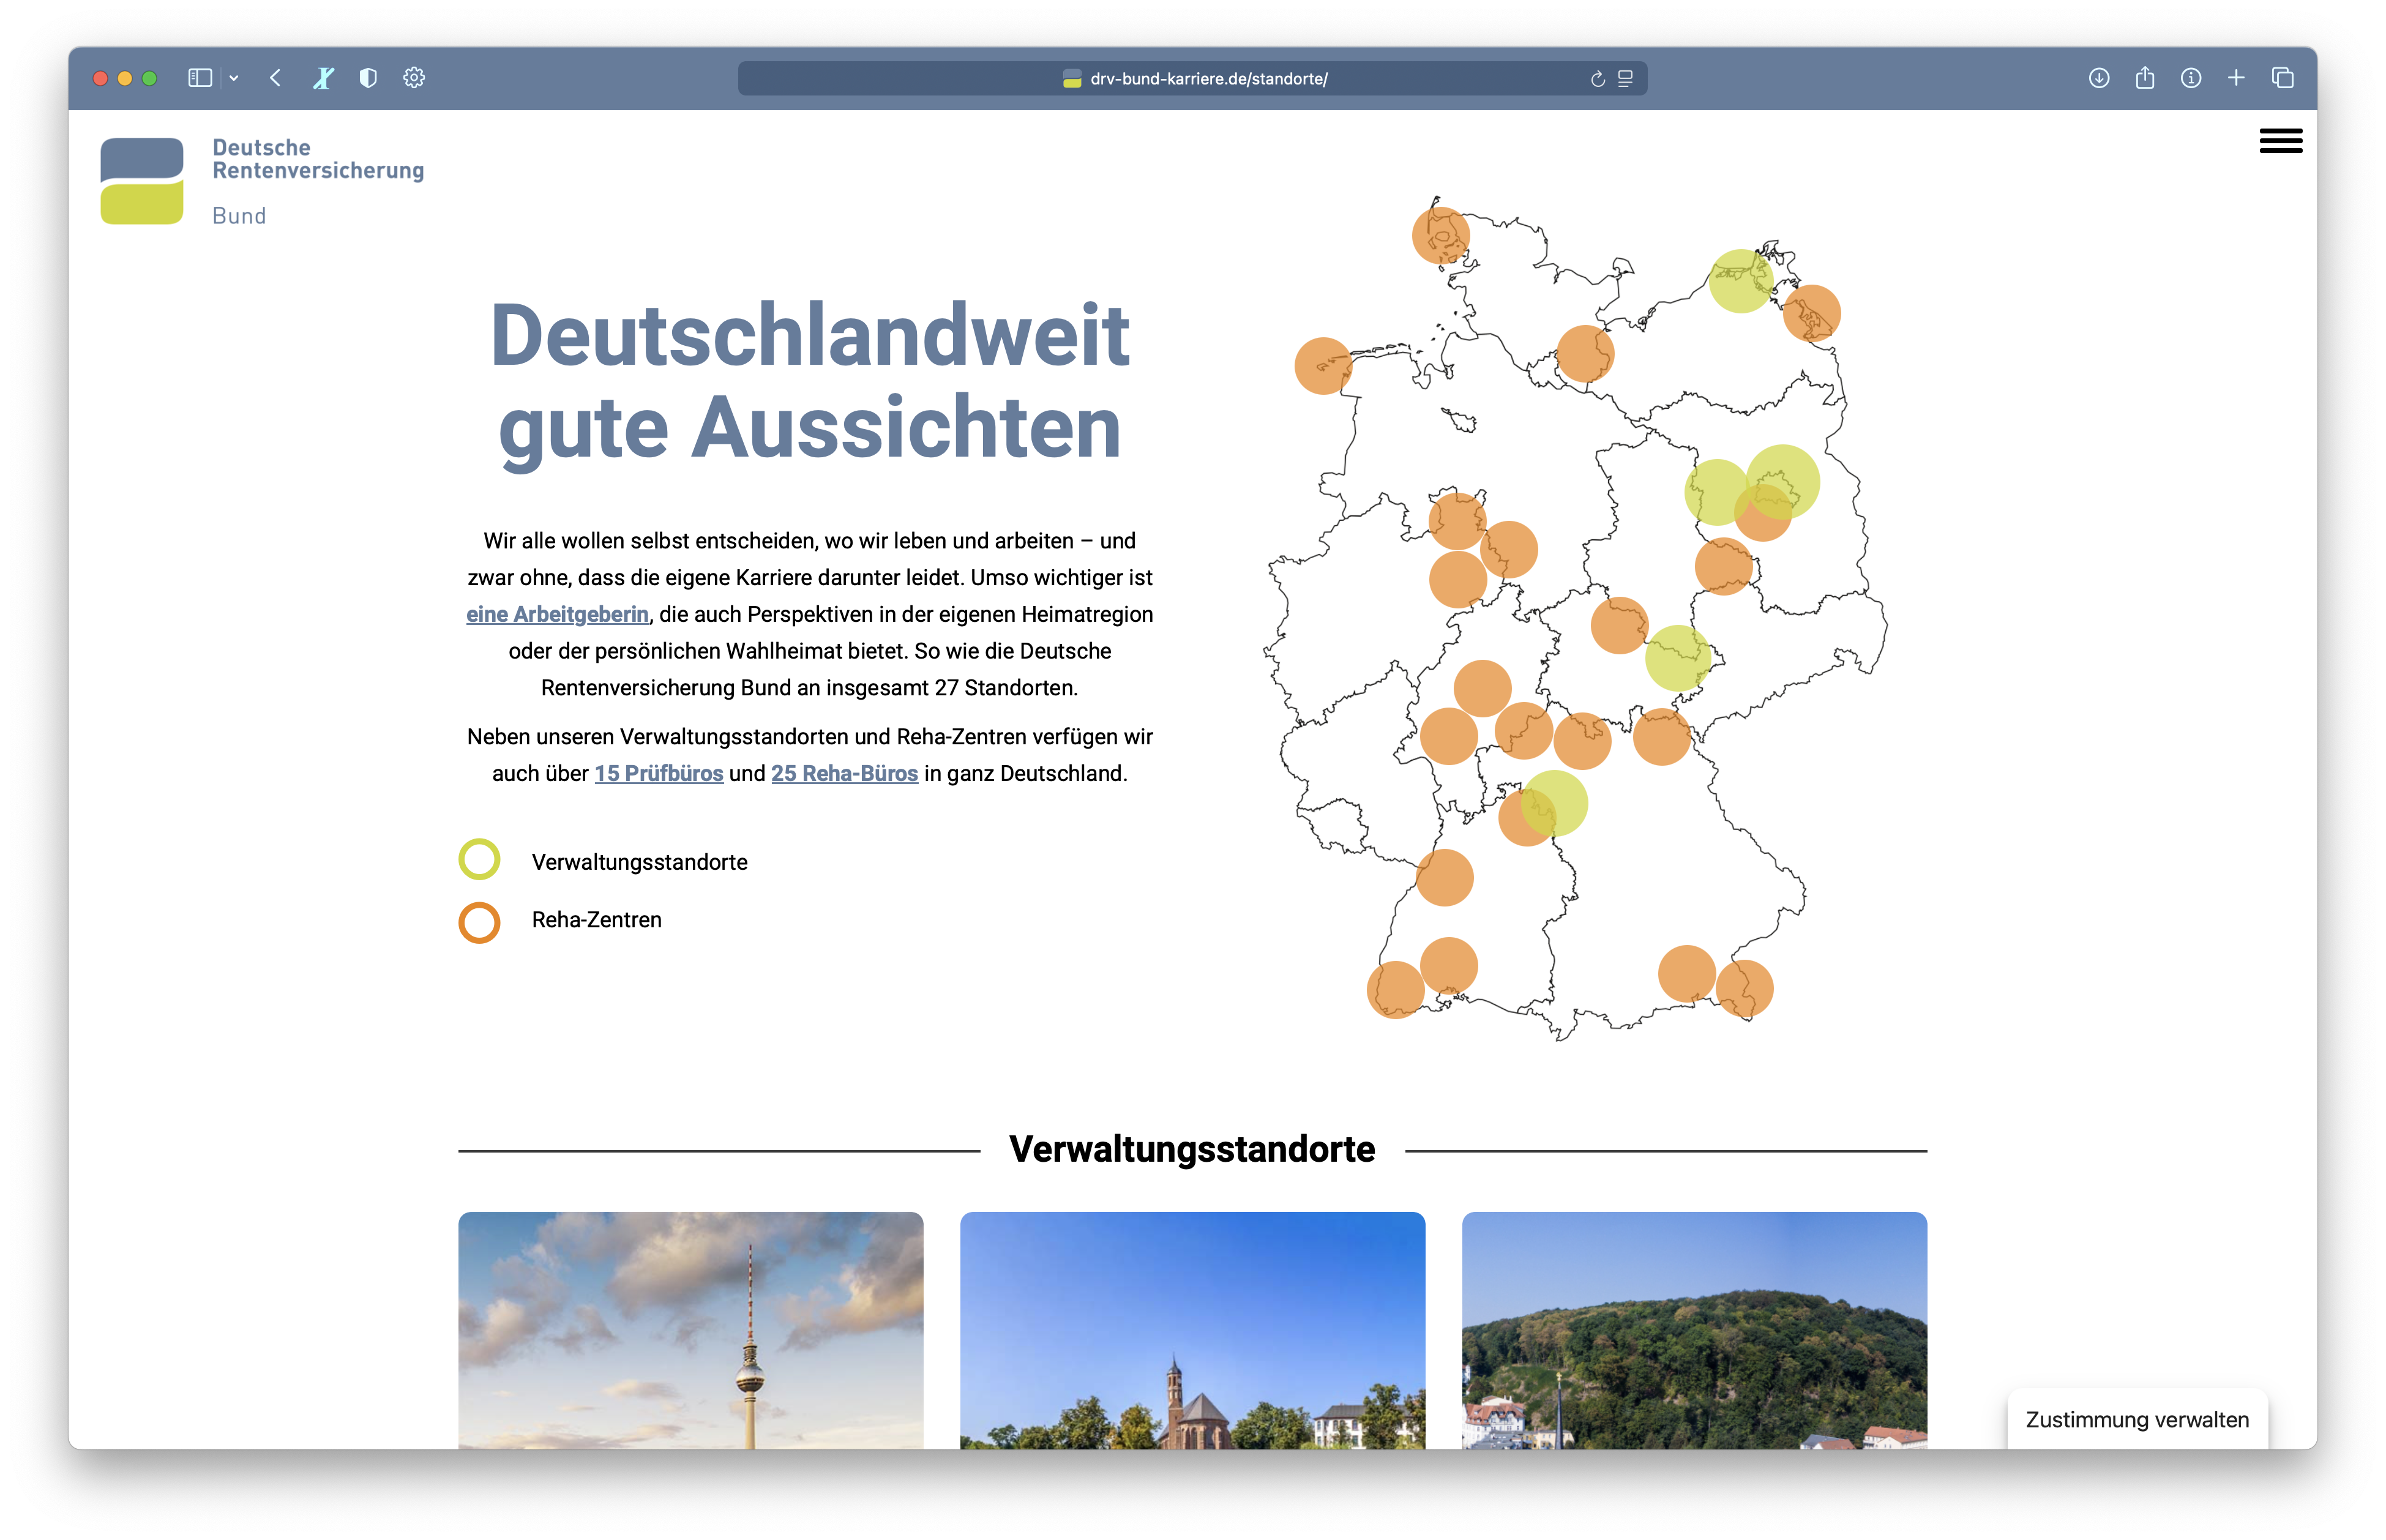Viewport: 2386px width, 1540px height.
Task: Click the address bar with drv-bund-karriere.de URL
Action: [x=1192, y=79]
